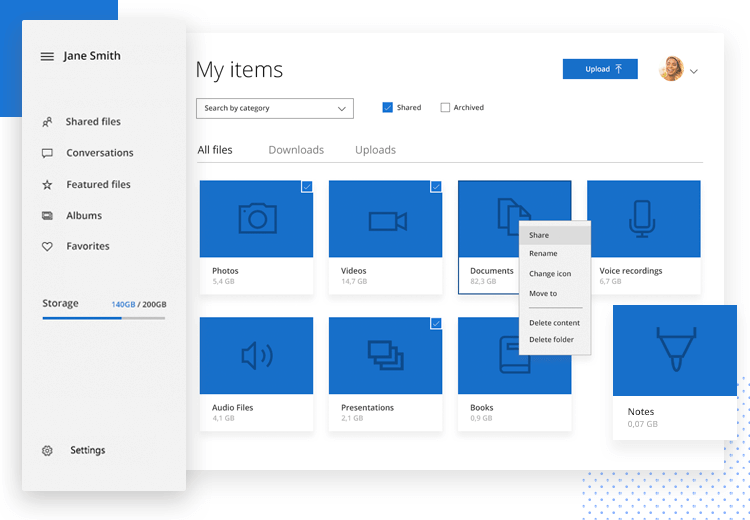
Task: Click the Books folder name
Action: (481, 408)
